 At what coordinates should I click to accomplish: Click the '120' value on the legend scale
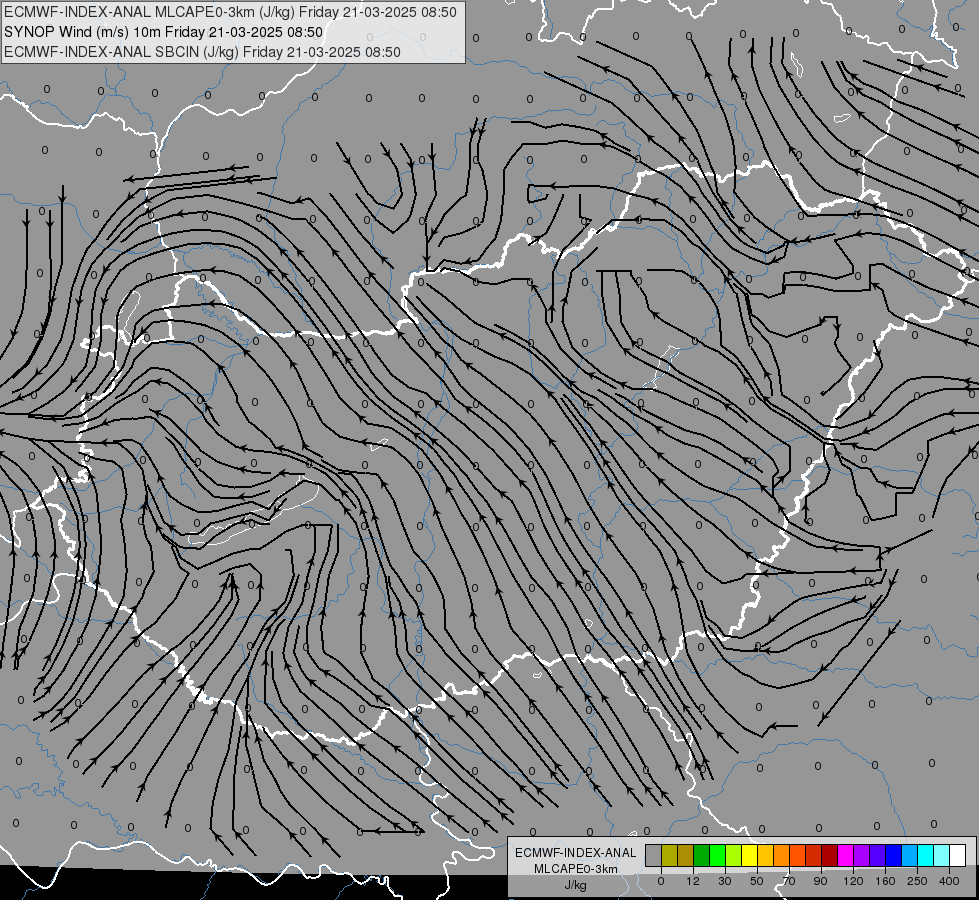[x=853, y=881]
